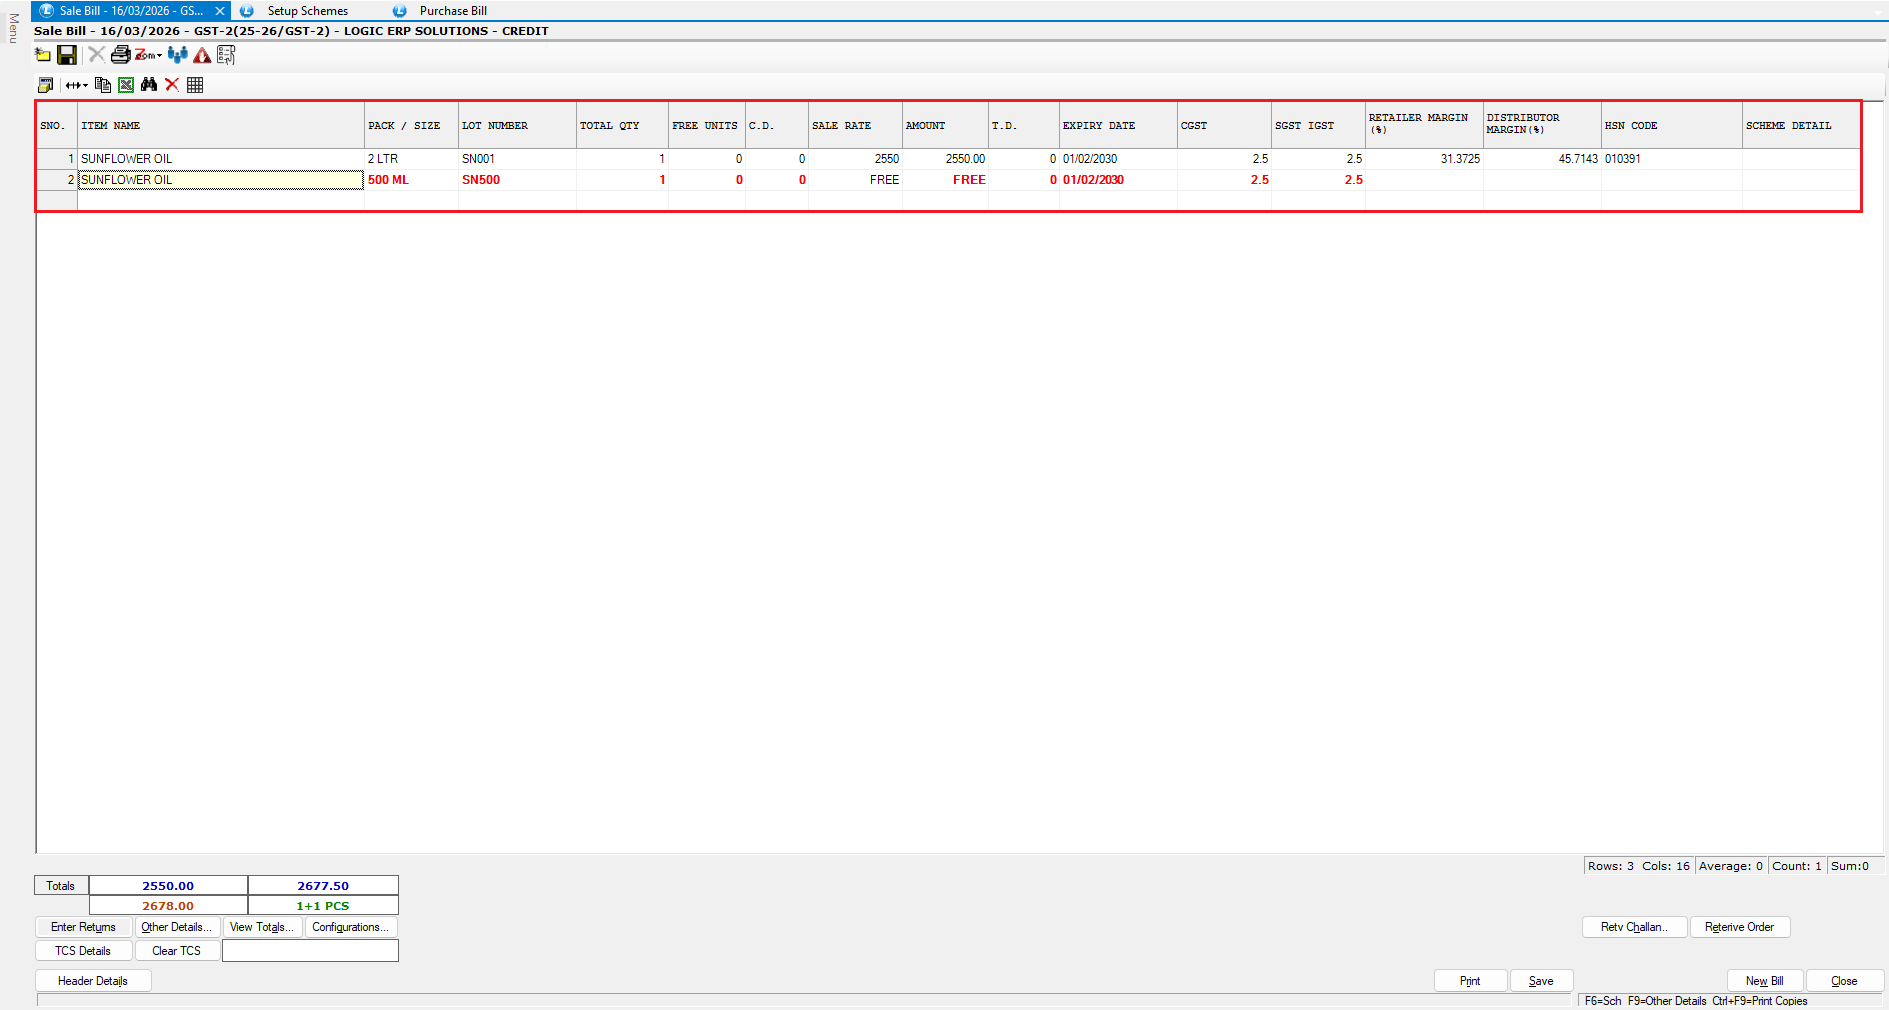Click the checklist icon in toolbar

click(x=226, y=55)
